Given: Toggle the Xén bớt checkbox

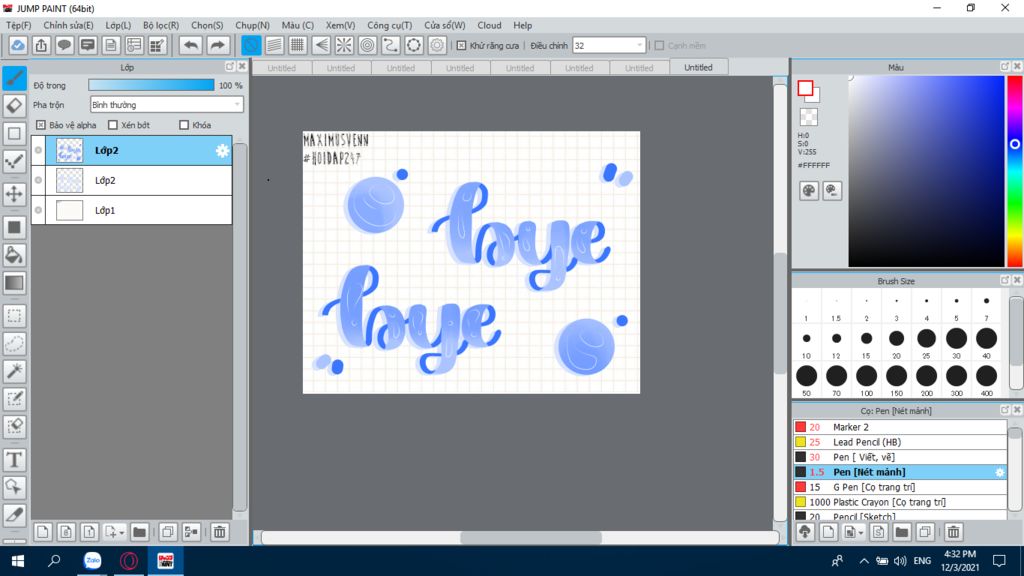Looking at the screenshot, I should point(113,125).
